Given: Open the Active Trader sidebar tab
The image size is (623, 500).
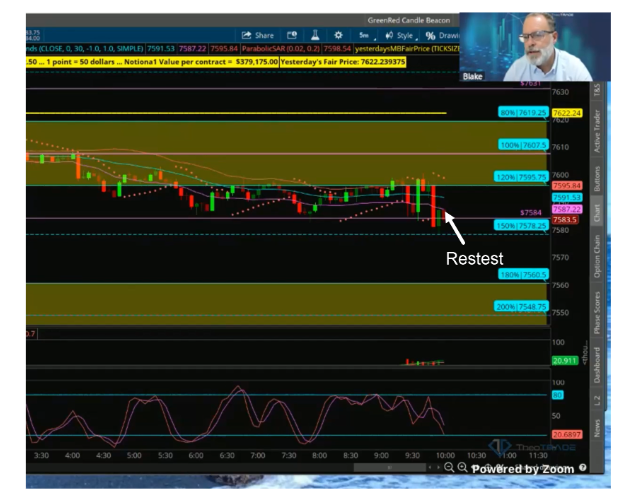Looking at the screenshot, I should pyautogui.click(x=597, y=131).
